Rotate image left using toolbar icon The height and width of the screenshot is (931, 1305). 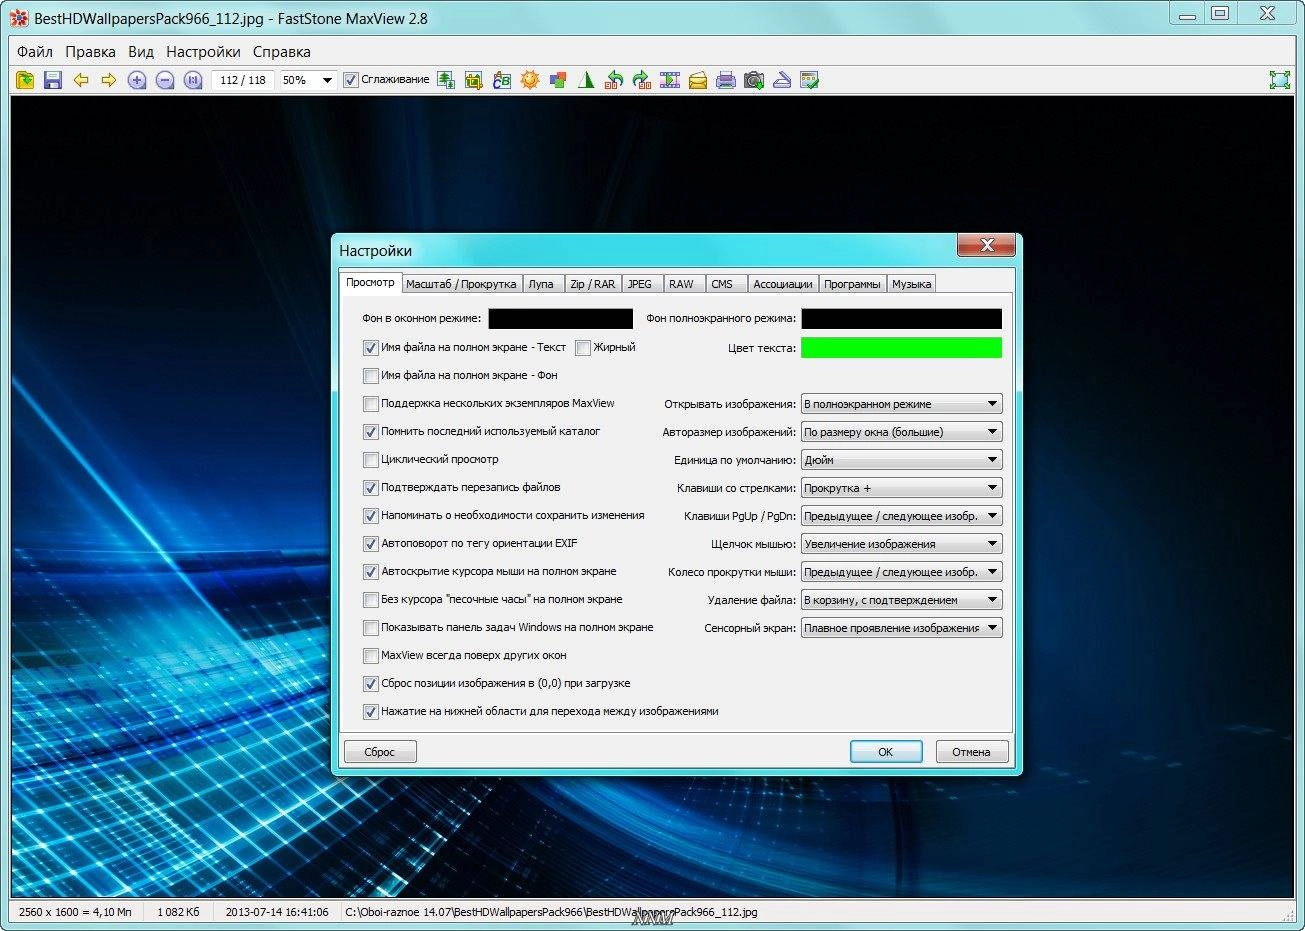pos(614,80)
